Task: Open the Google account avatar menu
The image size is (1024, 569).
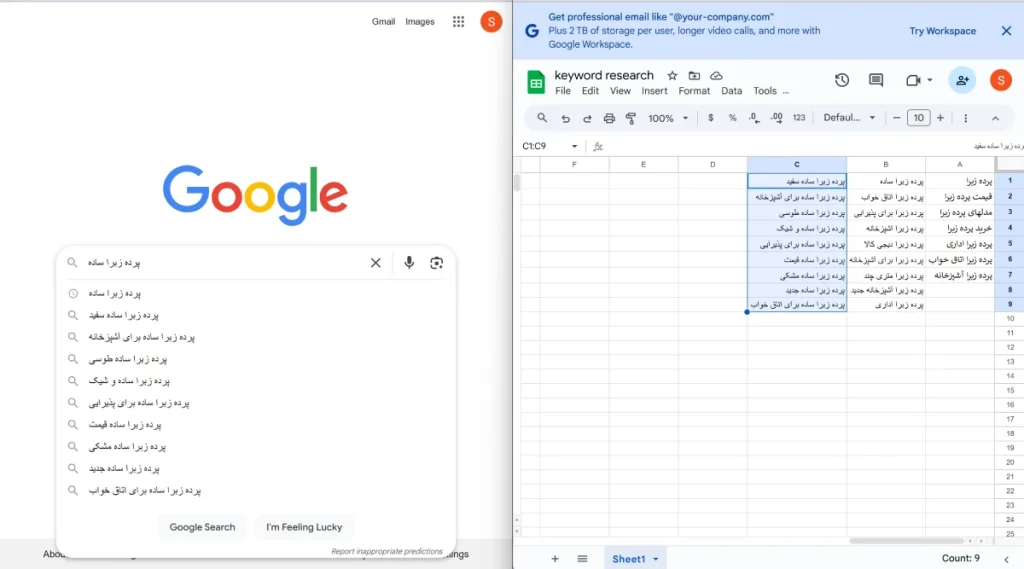Action: [x=491, y=22]
